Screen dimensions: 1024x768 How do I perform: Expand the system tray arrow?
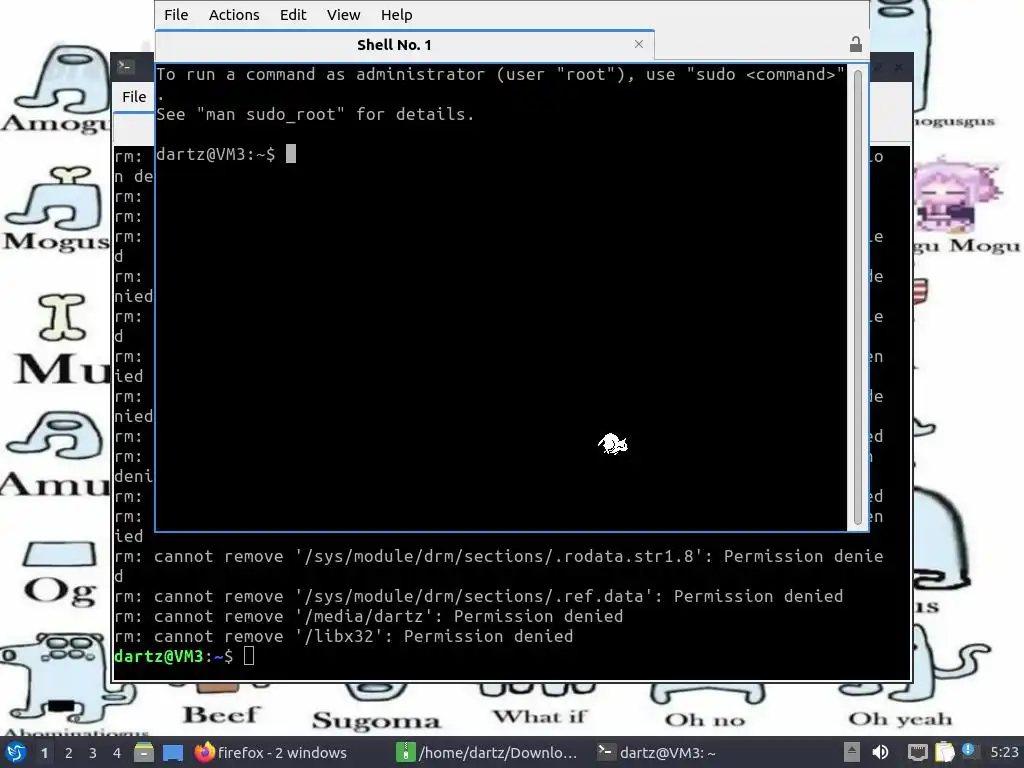851,752
